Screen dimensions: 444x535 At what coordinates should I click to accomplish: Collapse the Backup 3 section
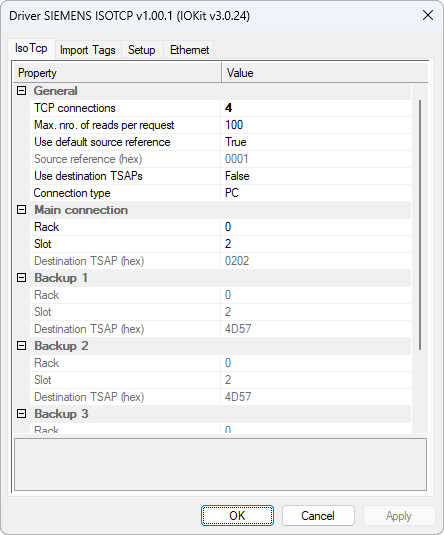coord(22,414)
